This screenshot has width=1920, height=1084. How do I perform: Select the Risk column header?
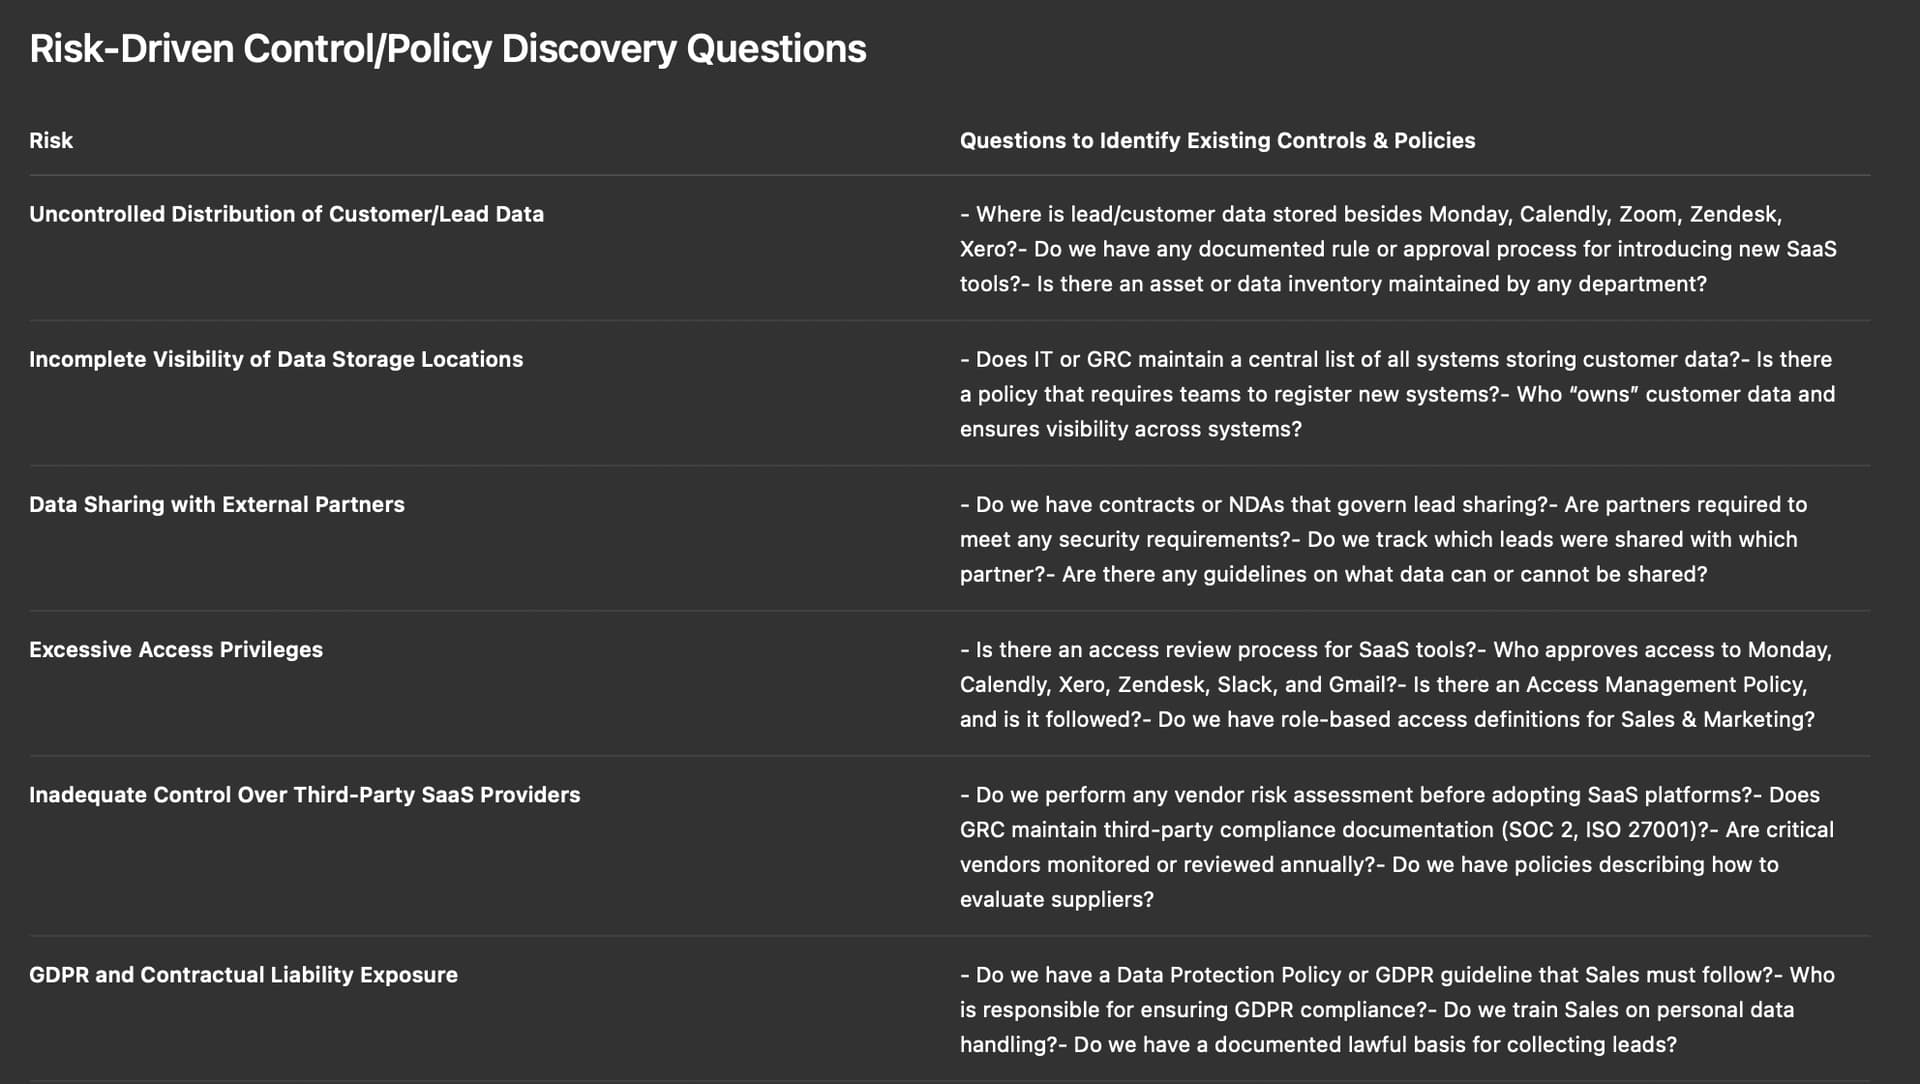coord(51,141)
